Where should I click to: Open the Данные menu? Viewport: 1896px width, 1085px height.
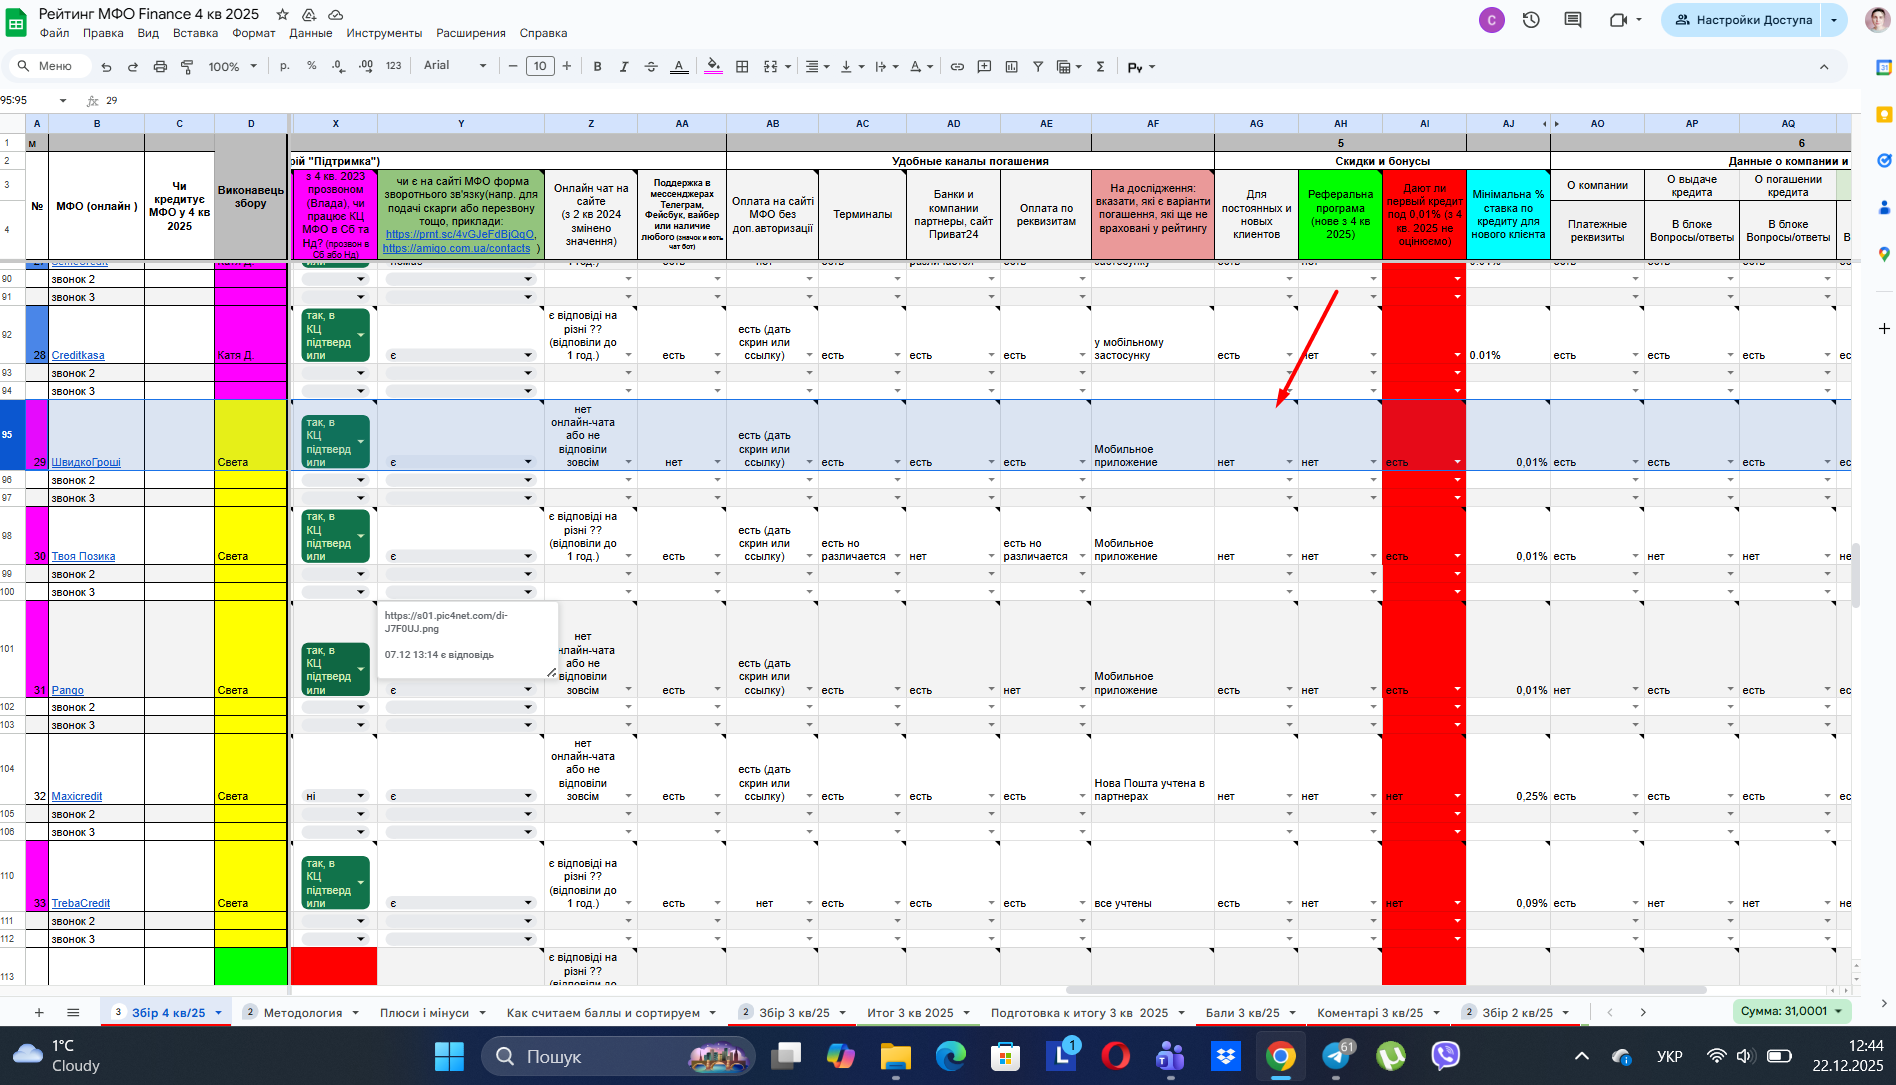(x=310, y=33)
